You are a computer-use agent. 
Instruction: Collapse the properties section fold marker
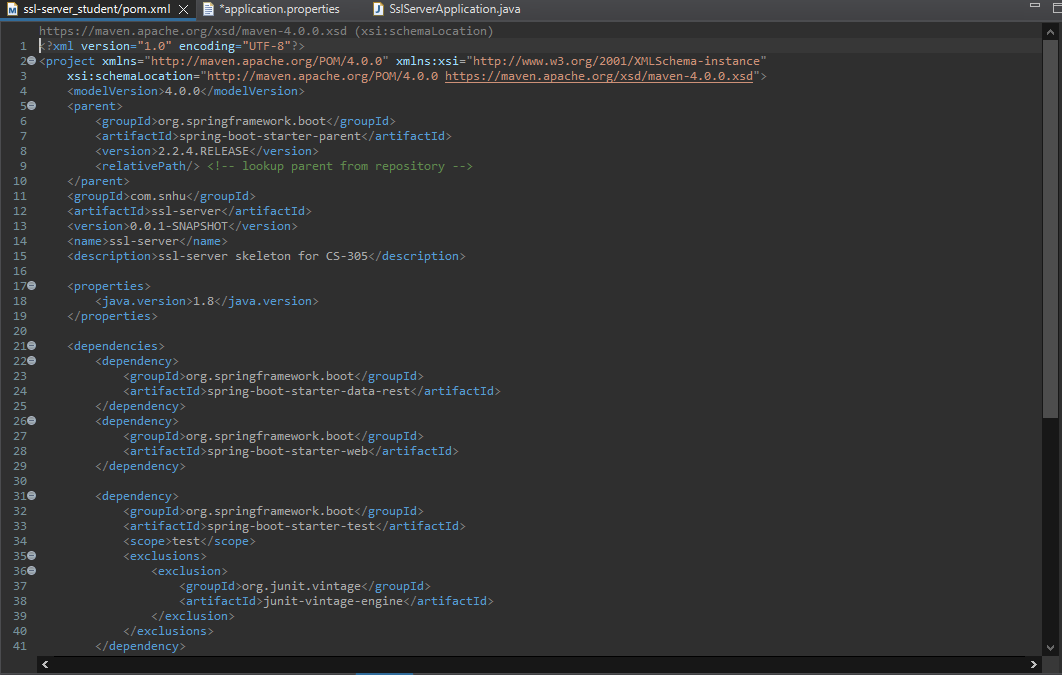click(x=31, y=286)
